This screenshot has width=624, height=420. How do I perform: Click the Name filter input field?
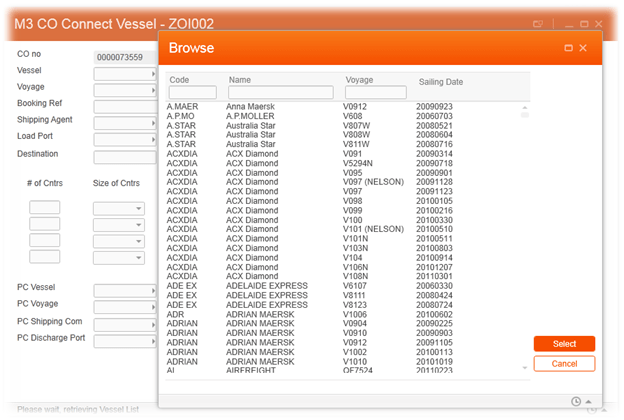tap(280, 93)
